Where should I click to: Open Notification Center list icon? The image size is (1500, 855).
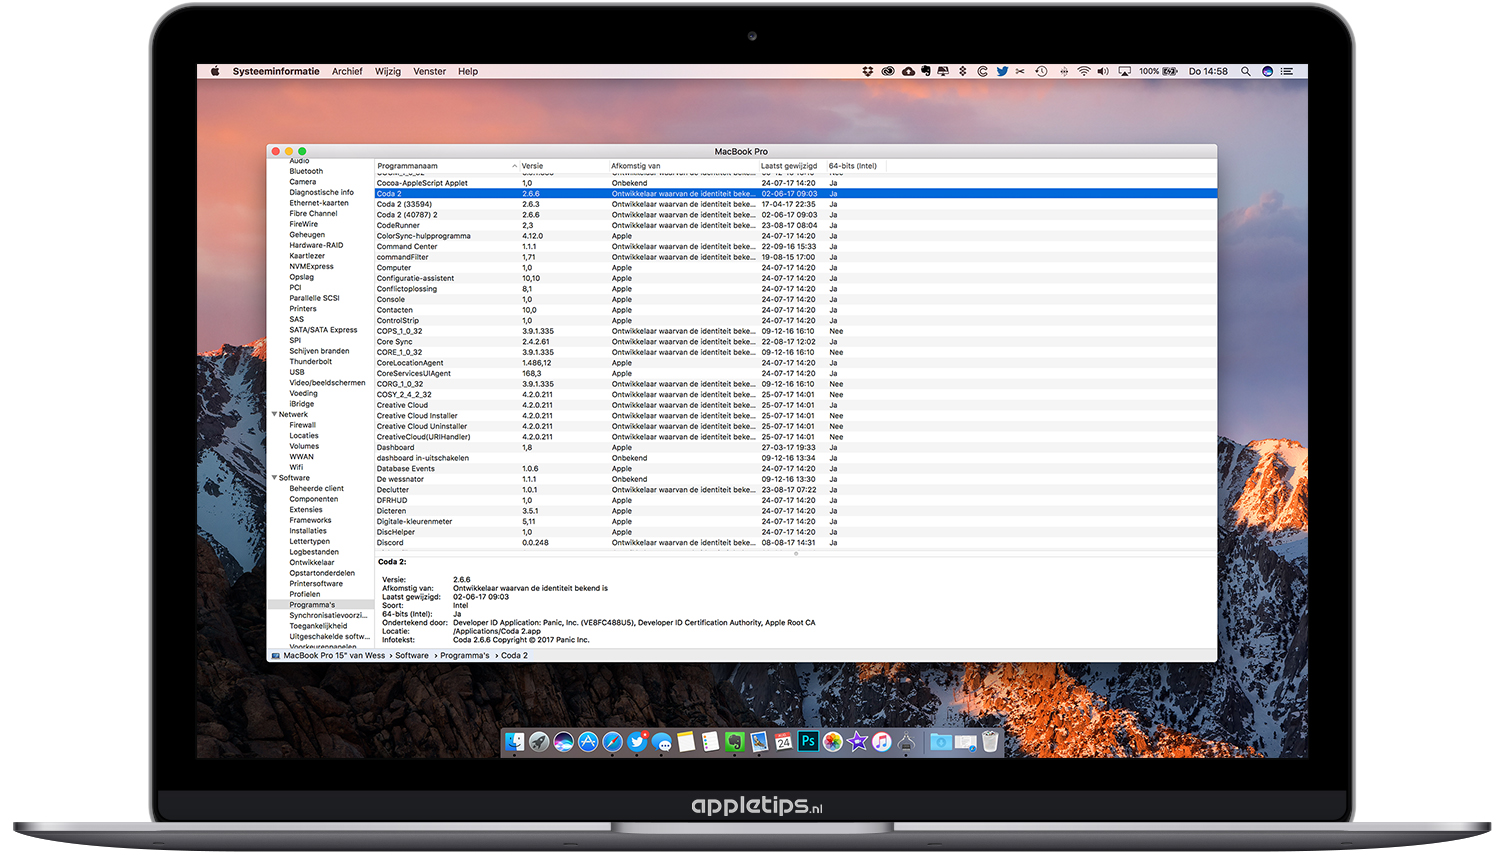pos(1287,71)
